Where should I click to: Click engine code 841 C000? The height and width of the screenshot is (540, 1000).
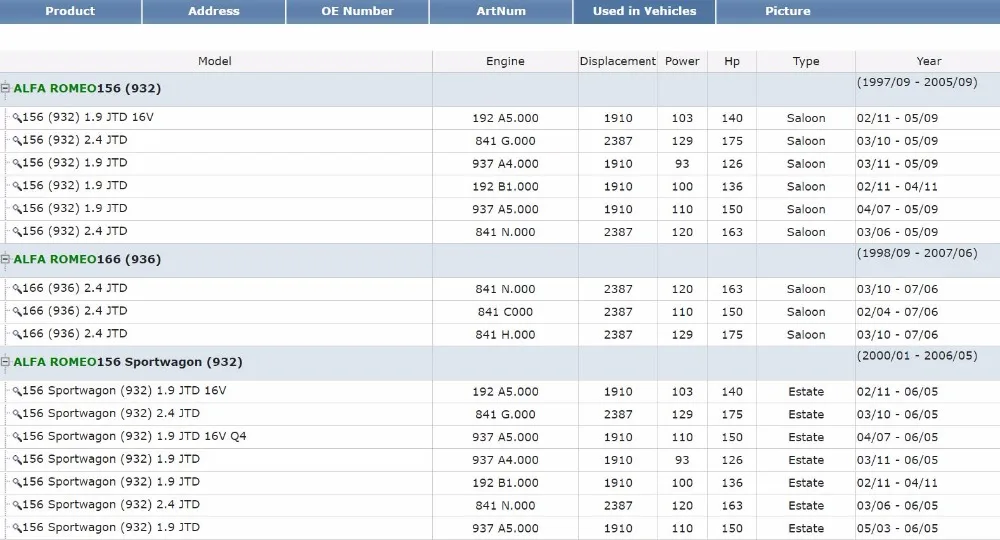[505, 312]
